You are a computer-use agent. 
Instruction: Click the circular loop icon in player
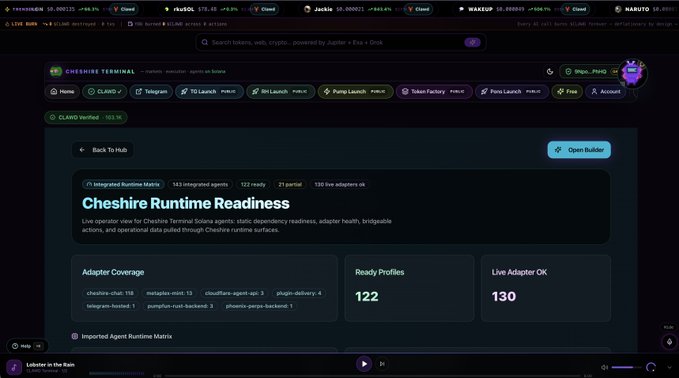tap(650, 367)
